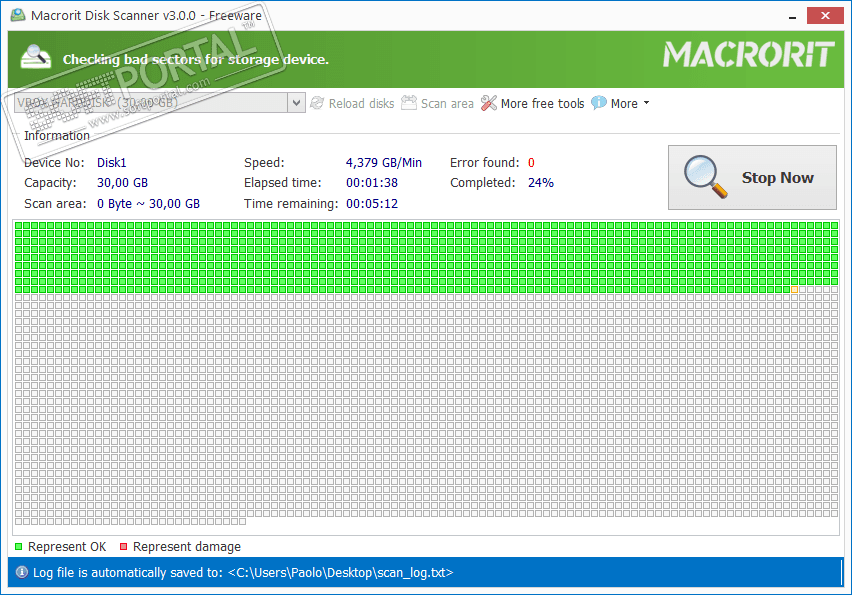Click the 00:01:38 elapsed time value
The image size is (852, 595).
[x=372, y=183]
